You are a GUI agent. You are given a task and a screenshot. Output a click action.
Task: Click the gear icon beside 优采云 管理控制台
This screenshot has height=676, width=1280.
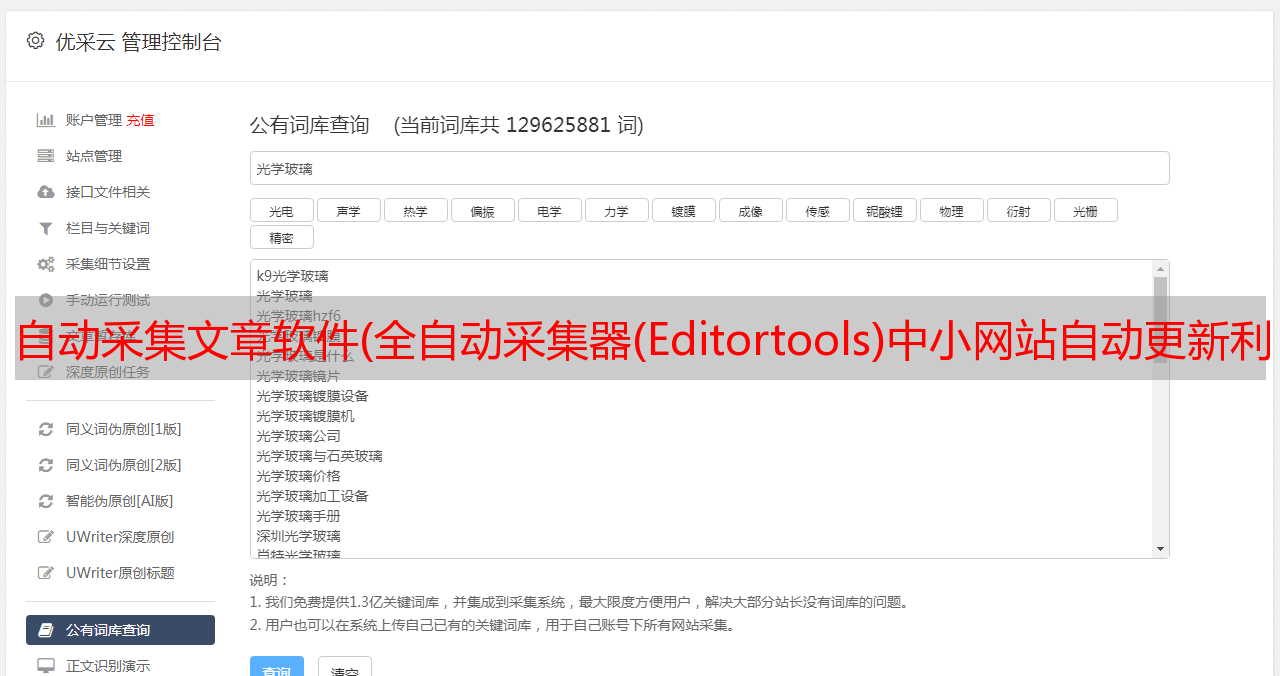36,41
